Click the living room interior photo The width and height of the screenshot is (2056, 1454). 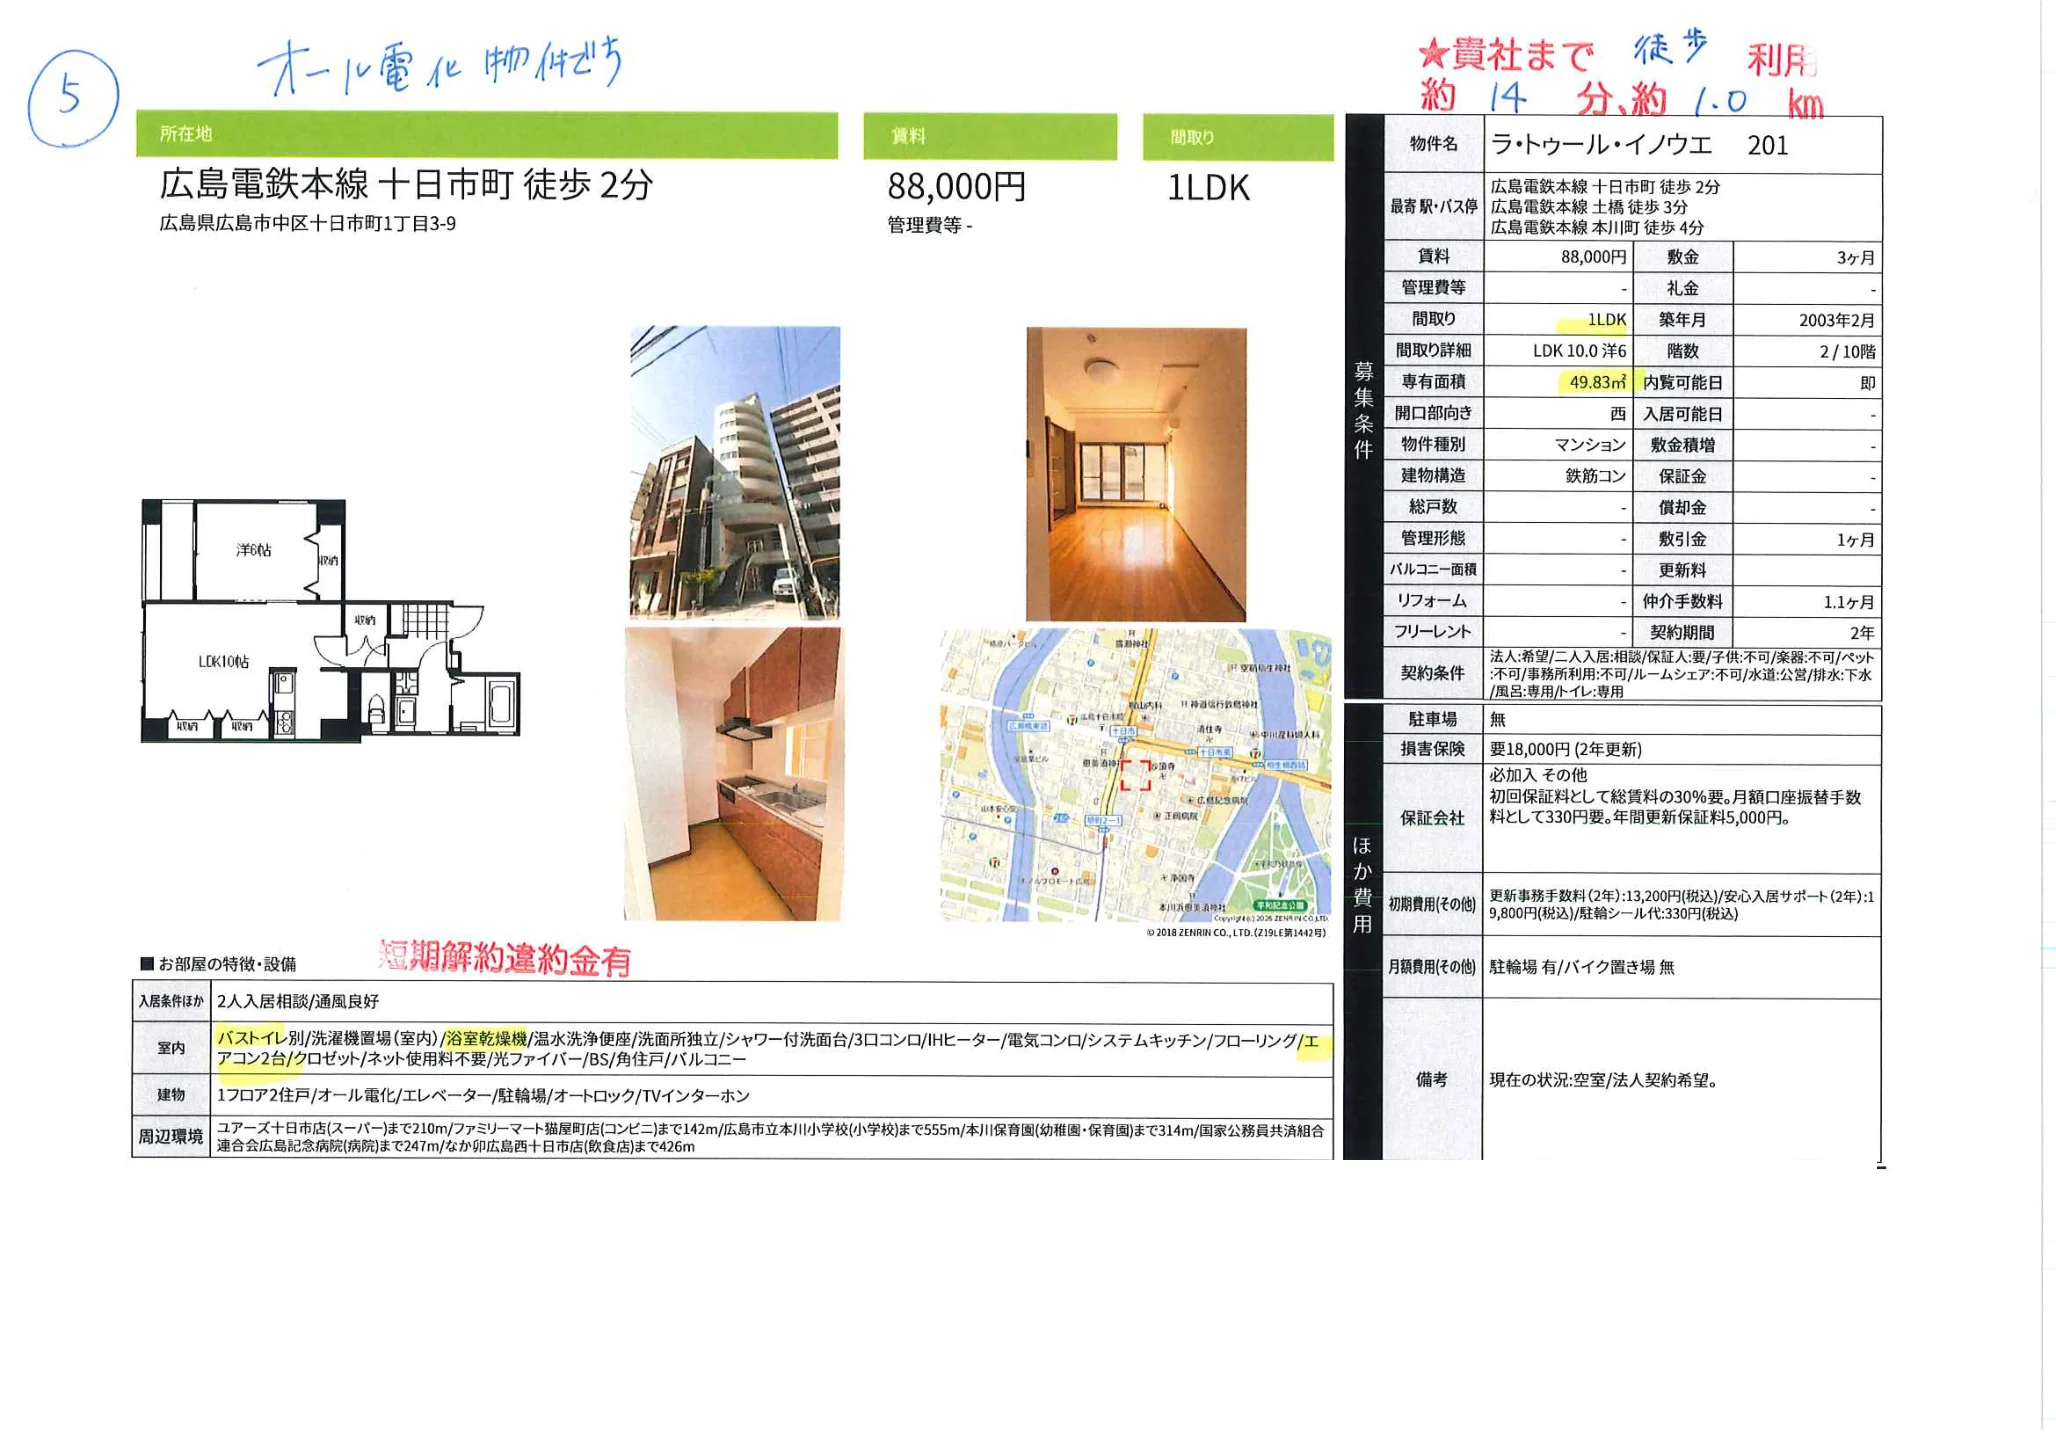pos(1136,474)
